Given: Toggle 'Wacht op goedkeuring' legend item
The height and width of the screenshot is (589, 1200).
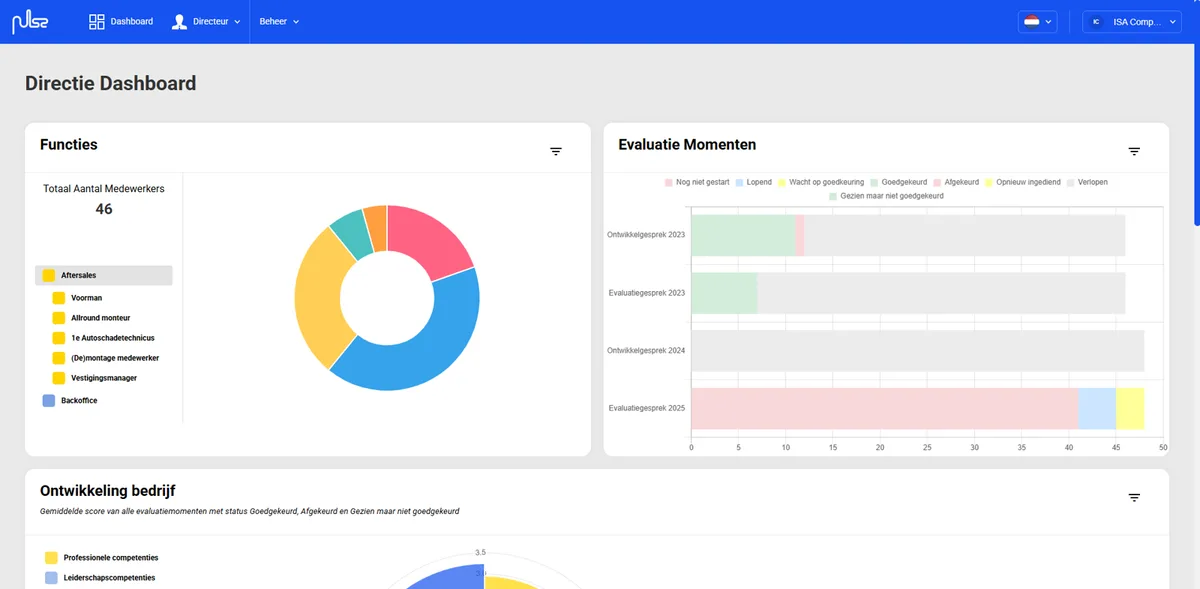Looking at the screenshot, I should pyautogui.click(x=820, y=183).
